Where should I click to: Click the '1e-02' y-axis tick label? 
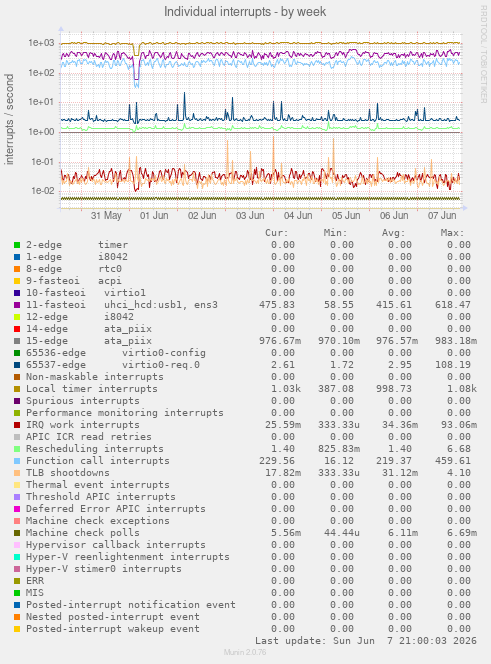point(43,191)
